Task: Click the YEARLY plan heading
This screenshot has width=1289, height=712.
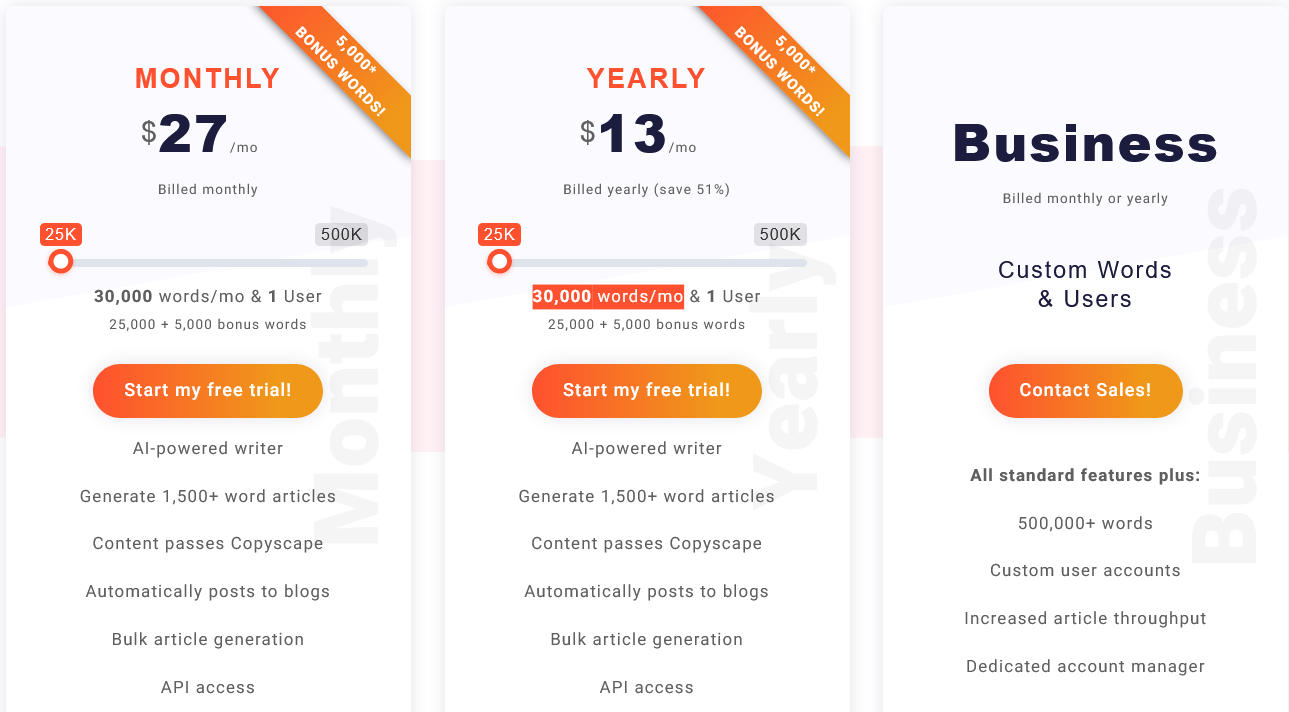Action: coord(647,79)
